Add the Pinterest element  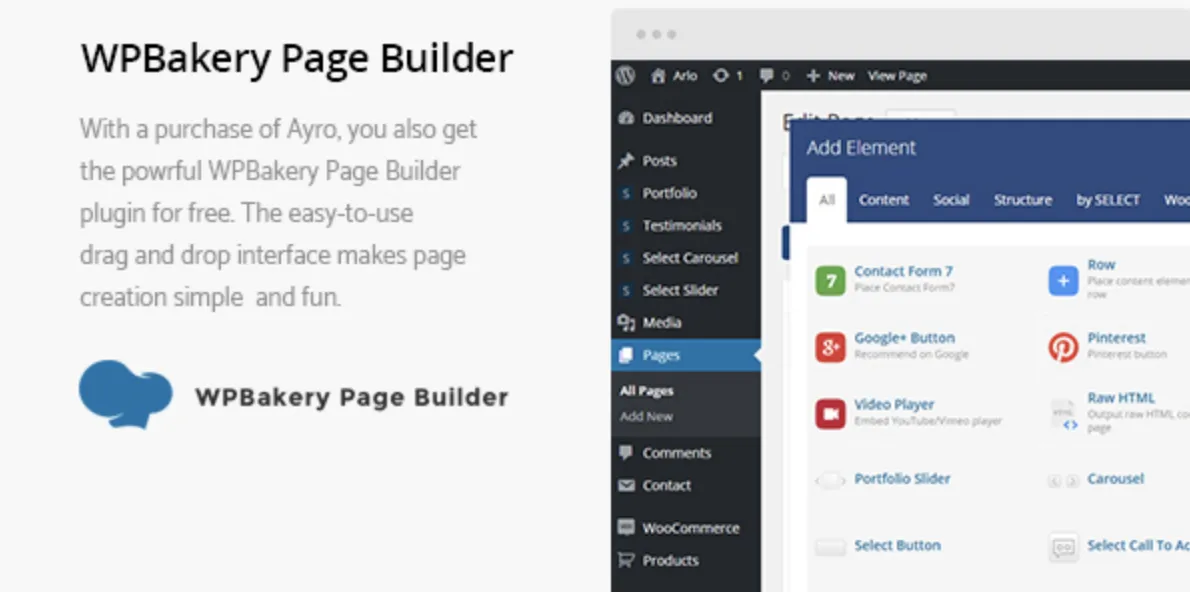(1116, 338)
